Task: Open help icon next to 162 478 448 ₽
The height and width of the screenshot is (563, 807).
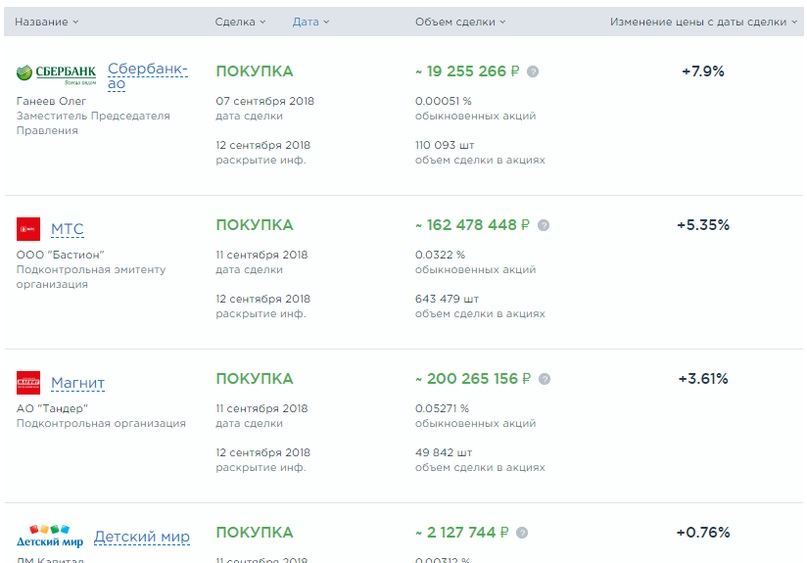Action: [x=543, y=225]
